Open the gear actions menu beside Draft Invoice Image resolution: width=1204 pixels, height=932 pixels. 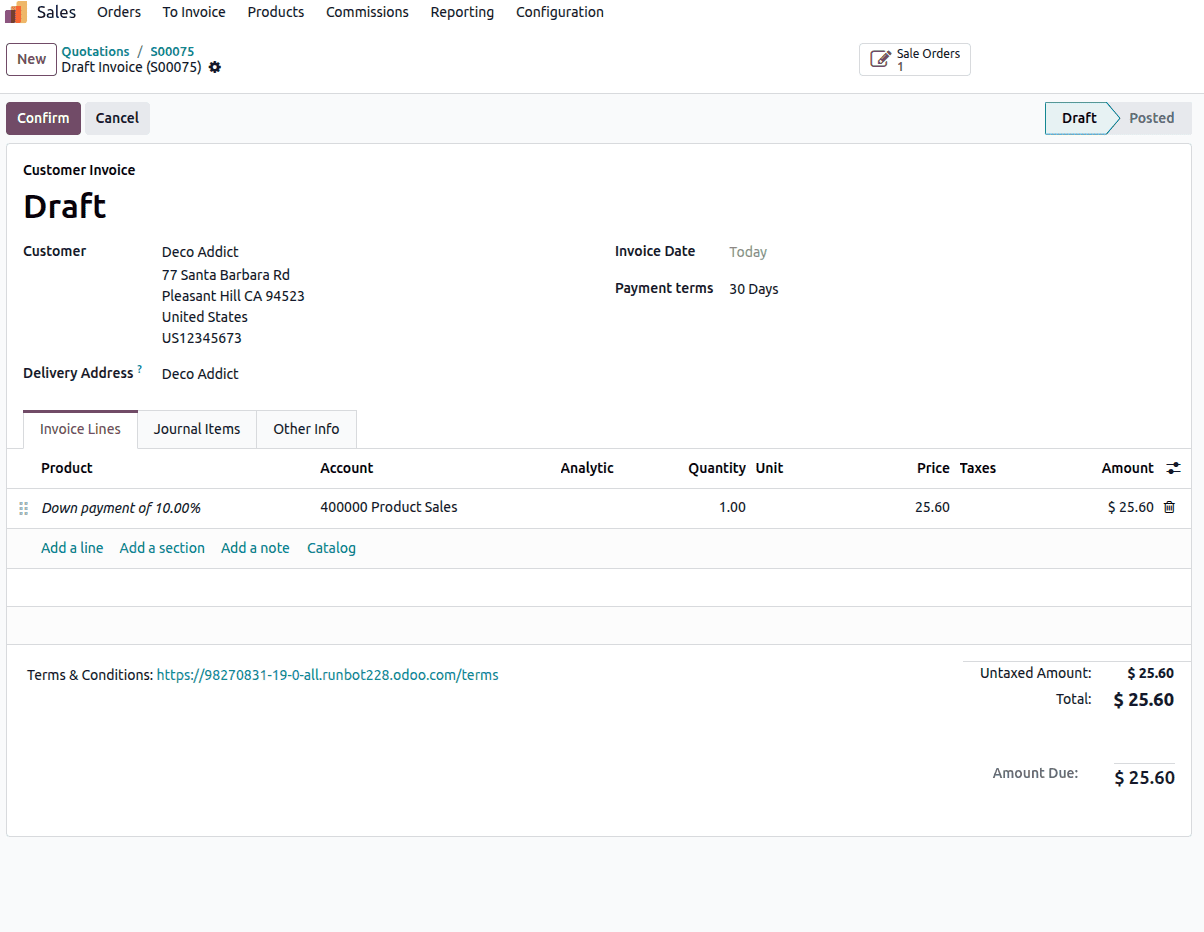pos(214,67)
